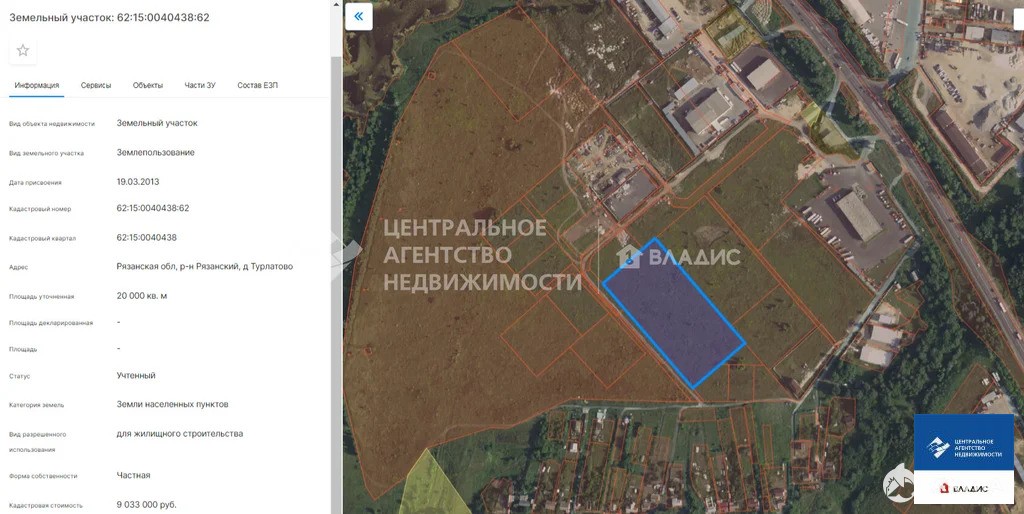Image resolution: width=1024 pixels, height=514 pixels.
Task: Select the blue highlighted parcel on map
Action: coord(673,313)
